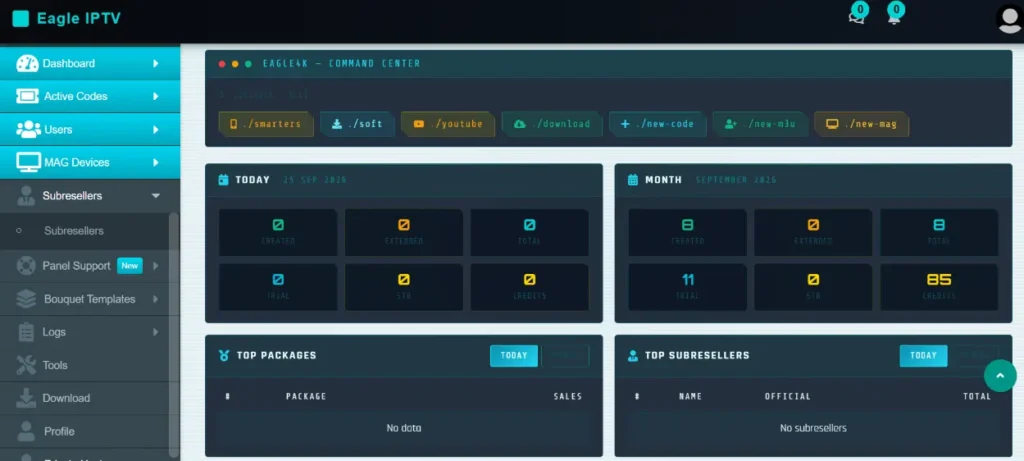Click the monthly CREATED value 8
This screenshot has height=461, width=1024.
(x=688, y=225)
